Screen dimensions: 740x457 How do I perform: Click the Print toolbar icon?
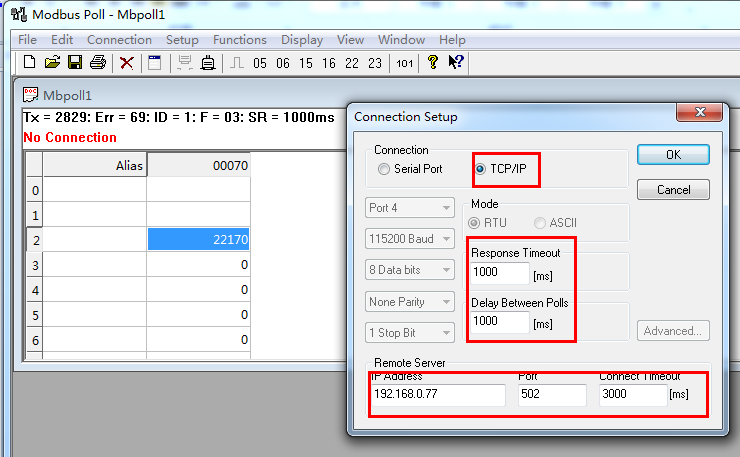click(x=97, y=63)
